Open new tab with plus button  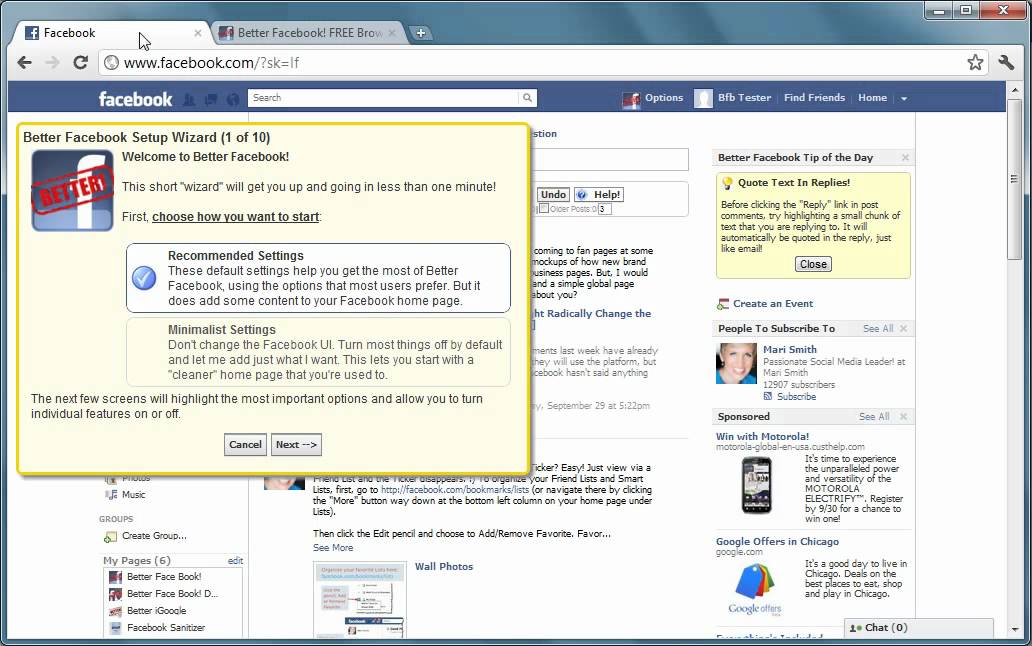pyautogui.click(x=420, y=33)
